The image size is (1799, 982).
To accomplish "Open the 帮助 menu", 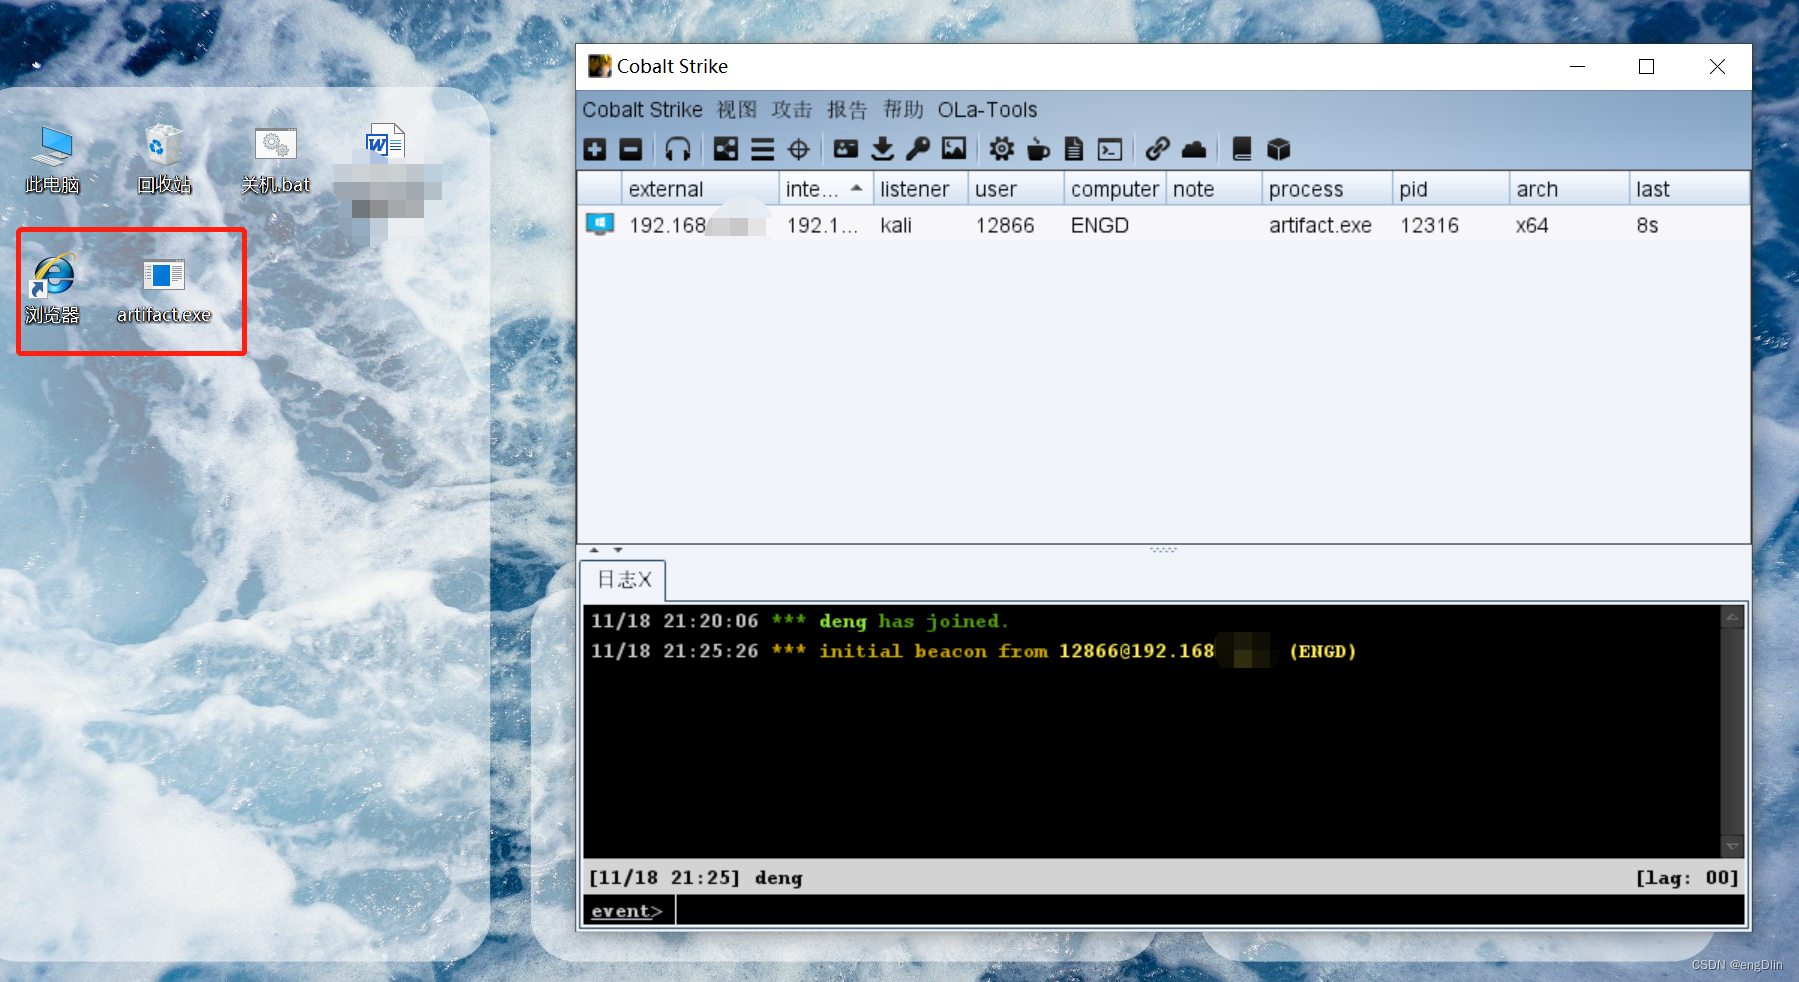I will point(903,110).
